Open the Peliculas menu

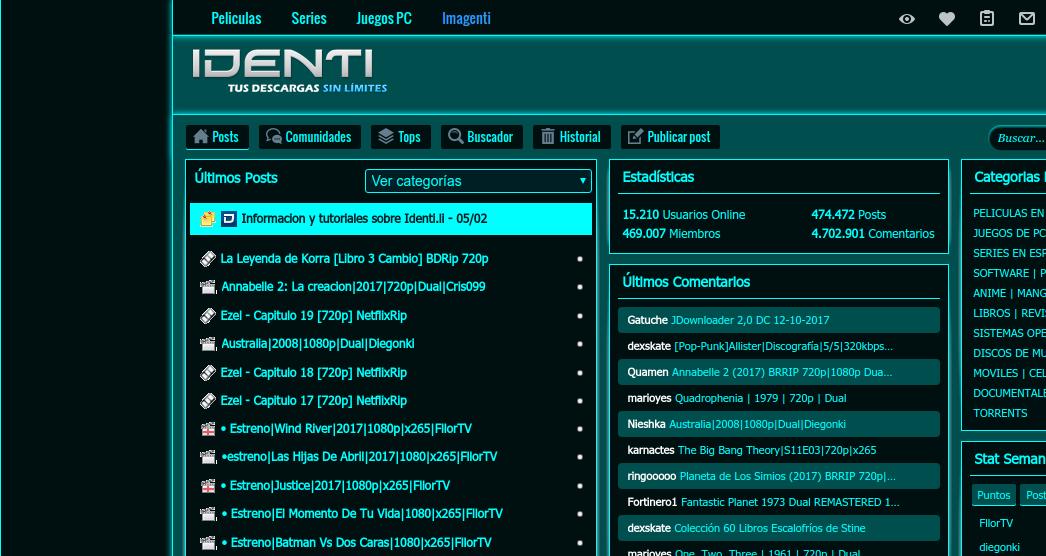(x=236, y=19)
